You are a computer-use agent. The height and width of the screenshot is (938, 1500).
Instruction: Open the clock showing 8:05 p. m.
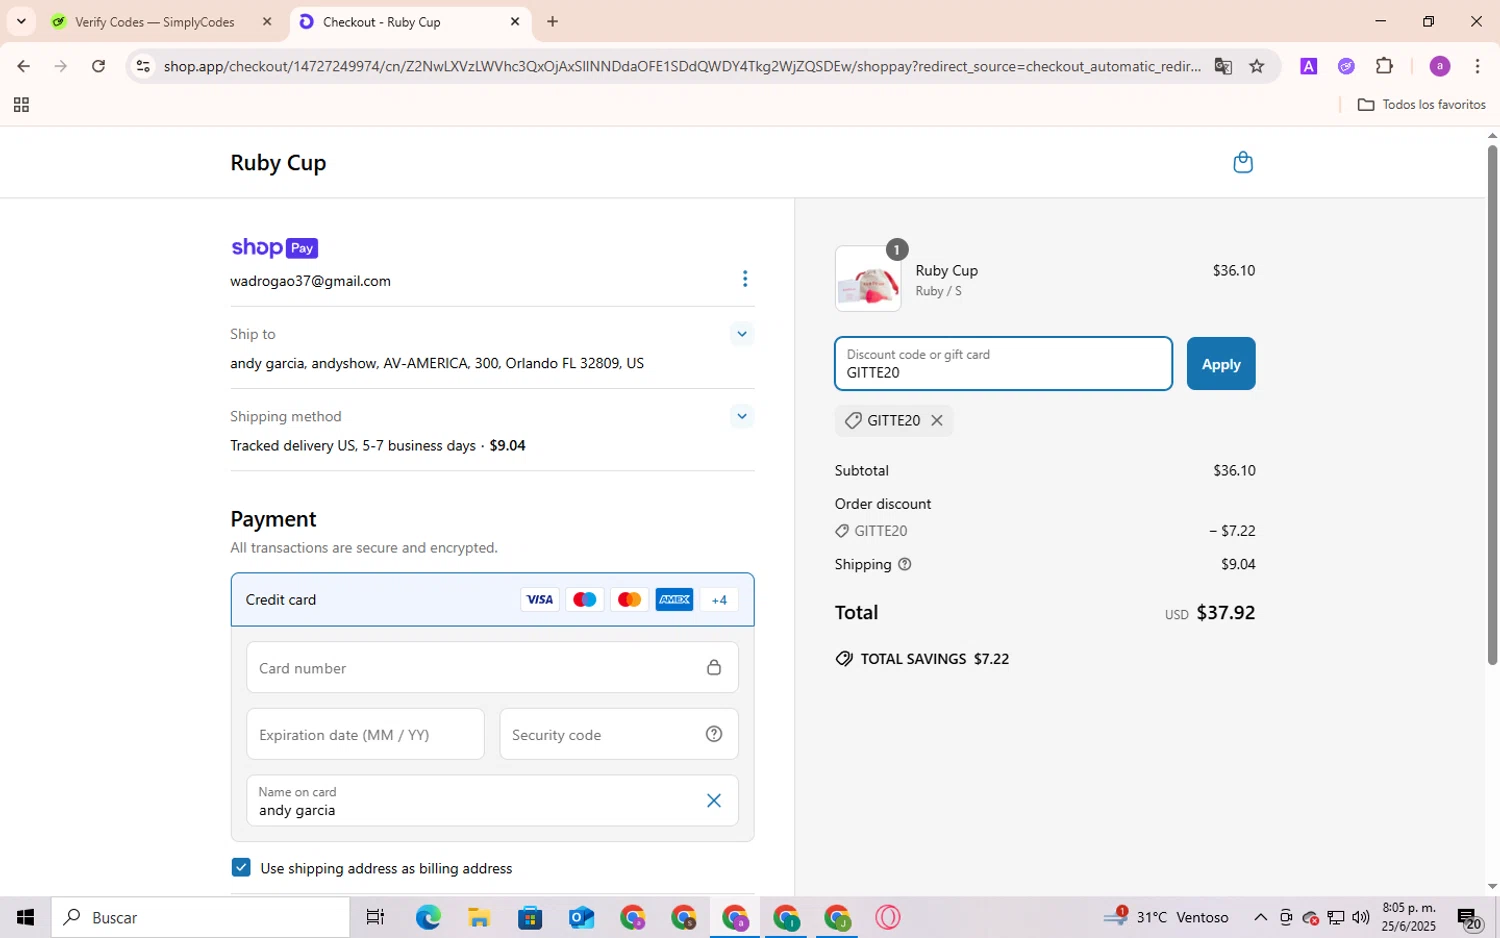coord(1409,917)
